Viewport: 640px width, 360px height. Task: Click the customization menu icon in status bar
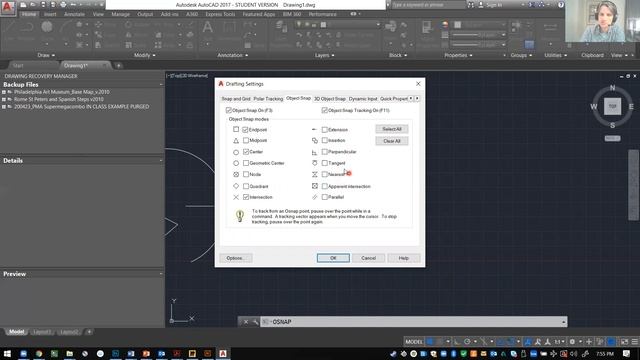[635, 341]
